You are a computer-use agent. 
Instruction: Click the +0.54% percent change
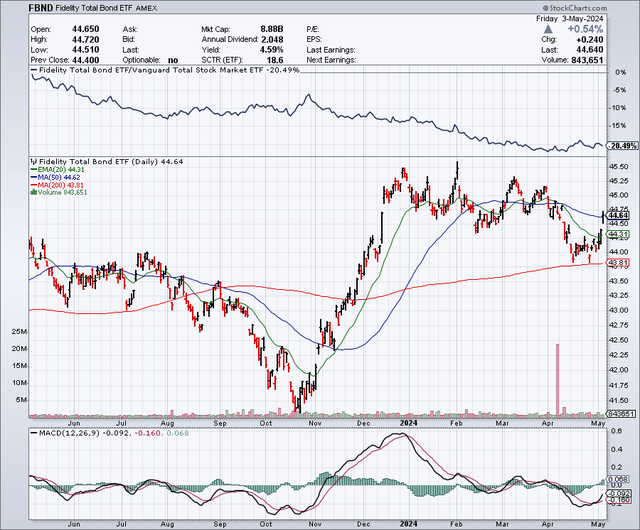(x=585, y=29)
